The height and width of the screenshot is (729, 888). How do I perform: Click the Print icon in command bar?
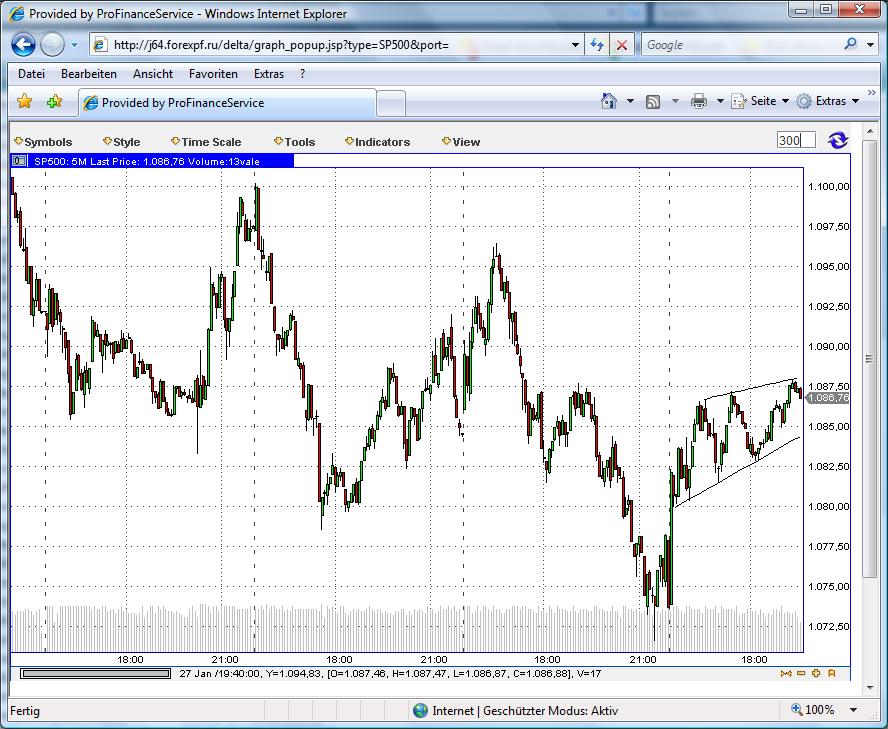click(x=699, y=101)
